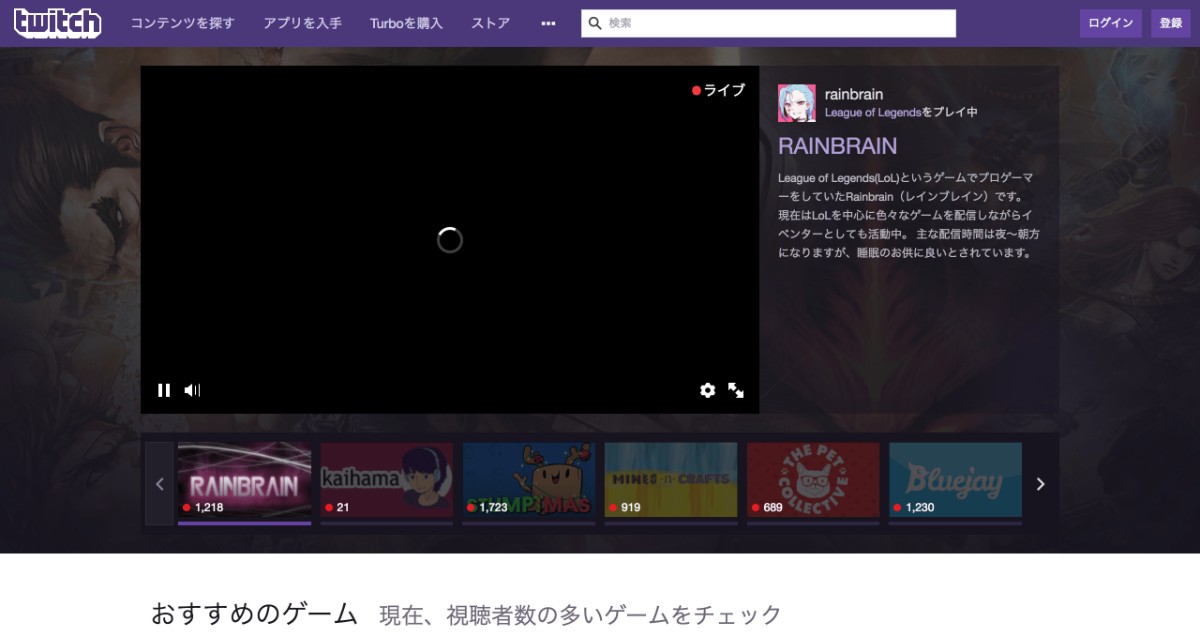Viewport: 1200px width, 637px height.
Task: Click the ログイン button
Action: 1111,23
